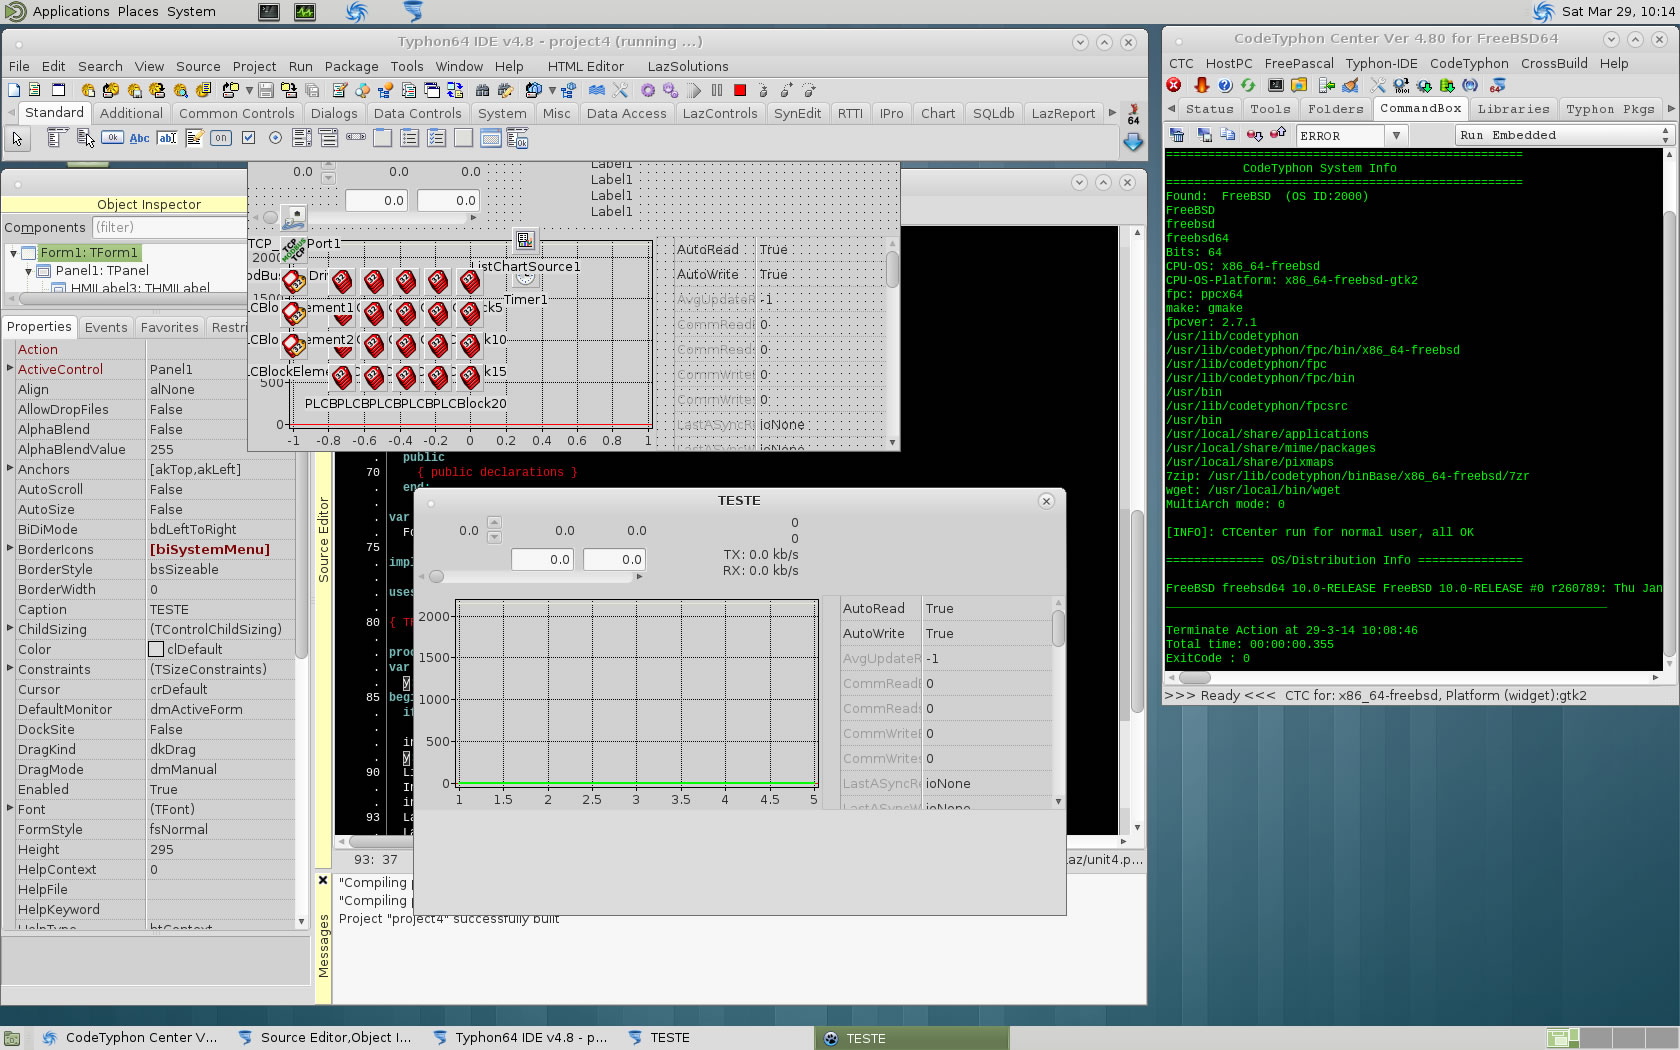This screenshot has width=1680, height=1050.
Task: Open the crossed tools options icon in IDE toolbar
Action: tap(621, 90)
